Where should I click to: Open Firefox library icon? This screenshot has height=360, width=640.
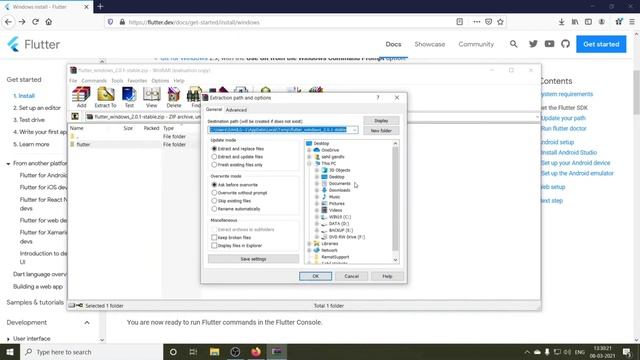575,22
